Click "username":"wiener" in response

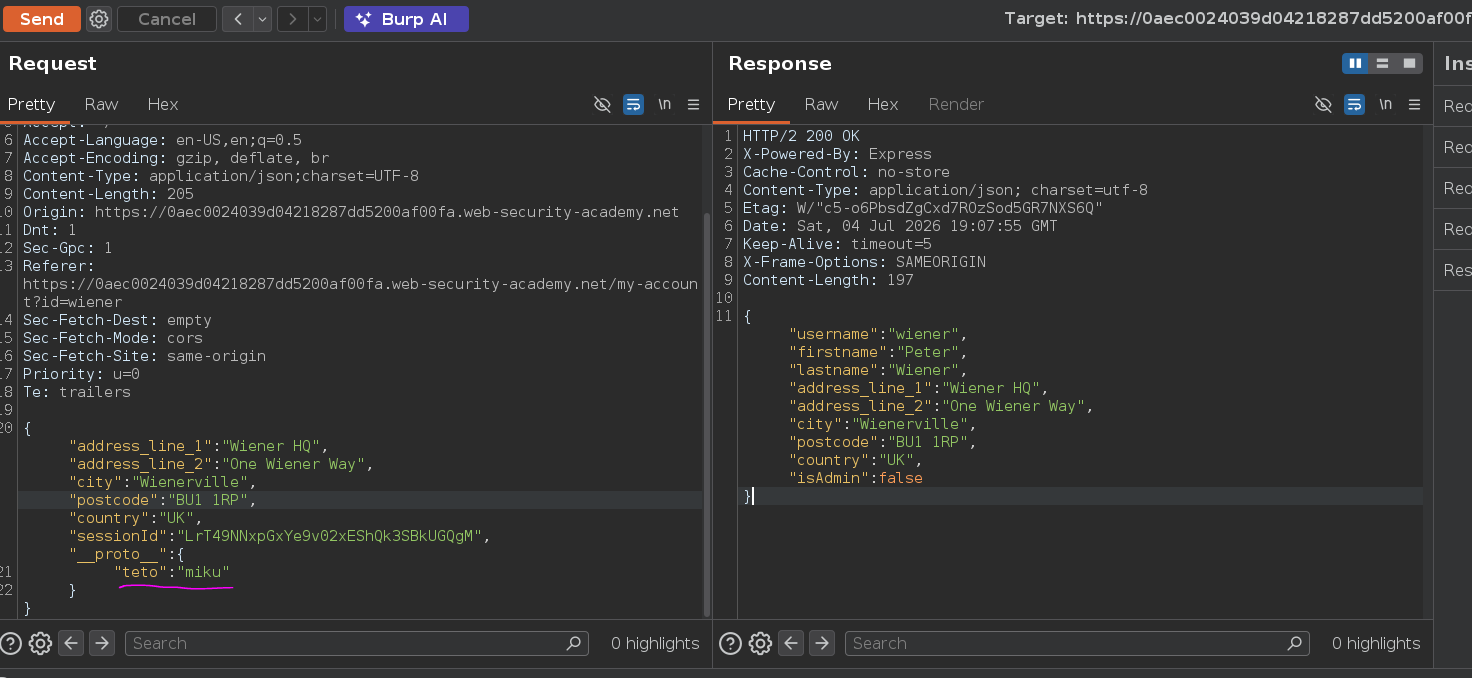click(878, 334)
